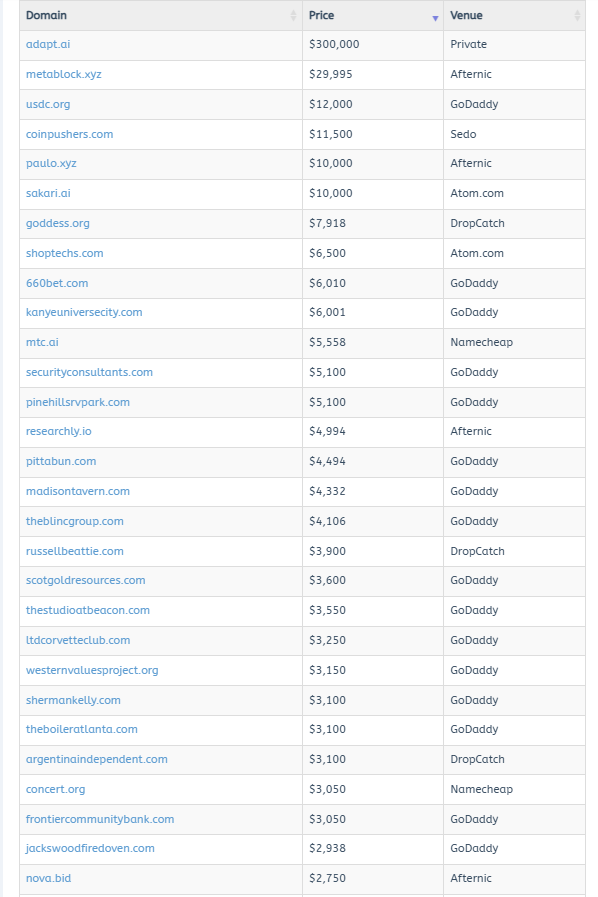Select the goddess.org link

(58, 224)
